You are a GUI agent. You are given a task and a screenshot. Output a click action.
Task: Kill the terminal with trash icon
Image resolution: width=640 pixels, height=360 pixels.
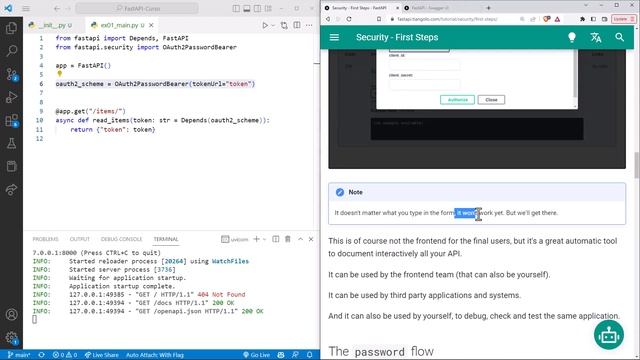click(x=288, y=239)
